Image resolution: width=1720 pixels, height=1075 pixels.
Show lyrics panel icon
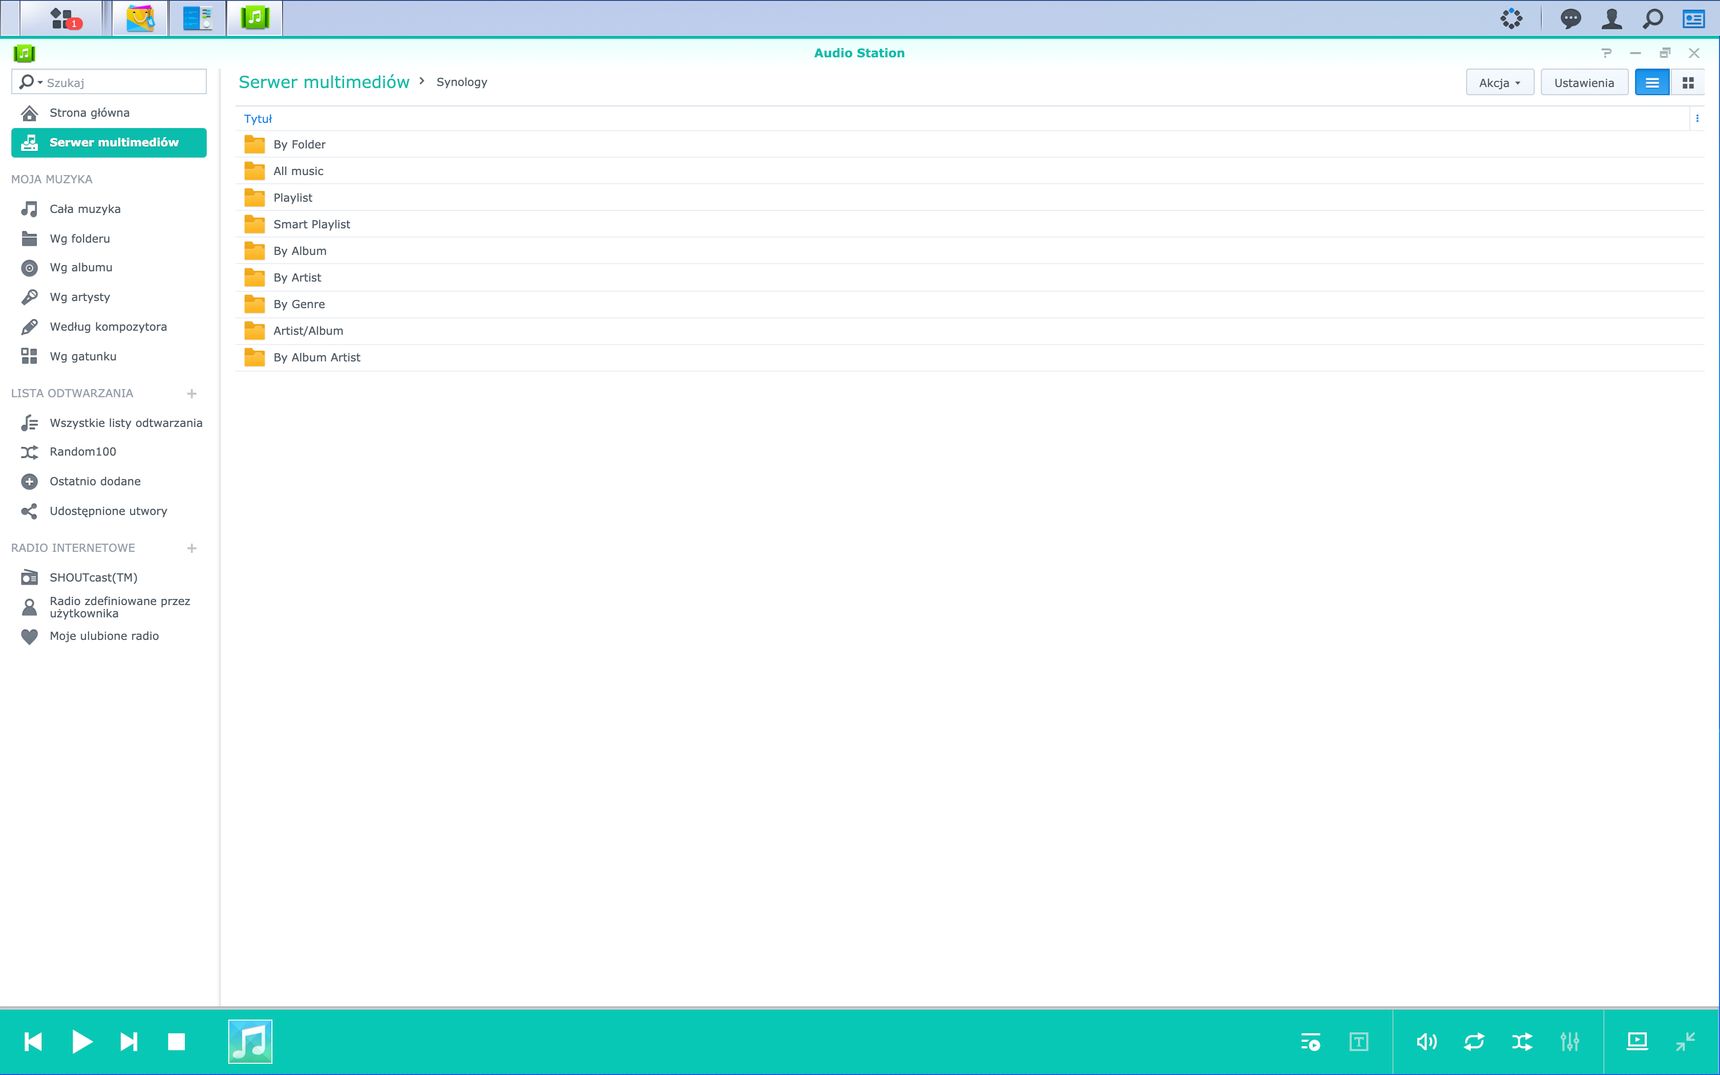(x=1358, y=1042)
